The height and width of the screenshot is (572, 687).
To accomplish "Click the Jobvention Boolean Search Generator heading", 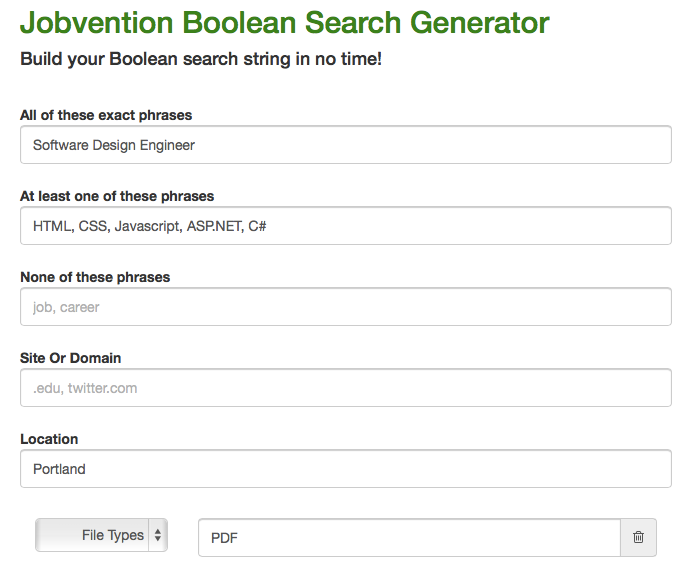I will pos(285,22).
